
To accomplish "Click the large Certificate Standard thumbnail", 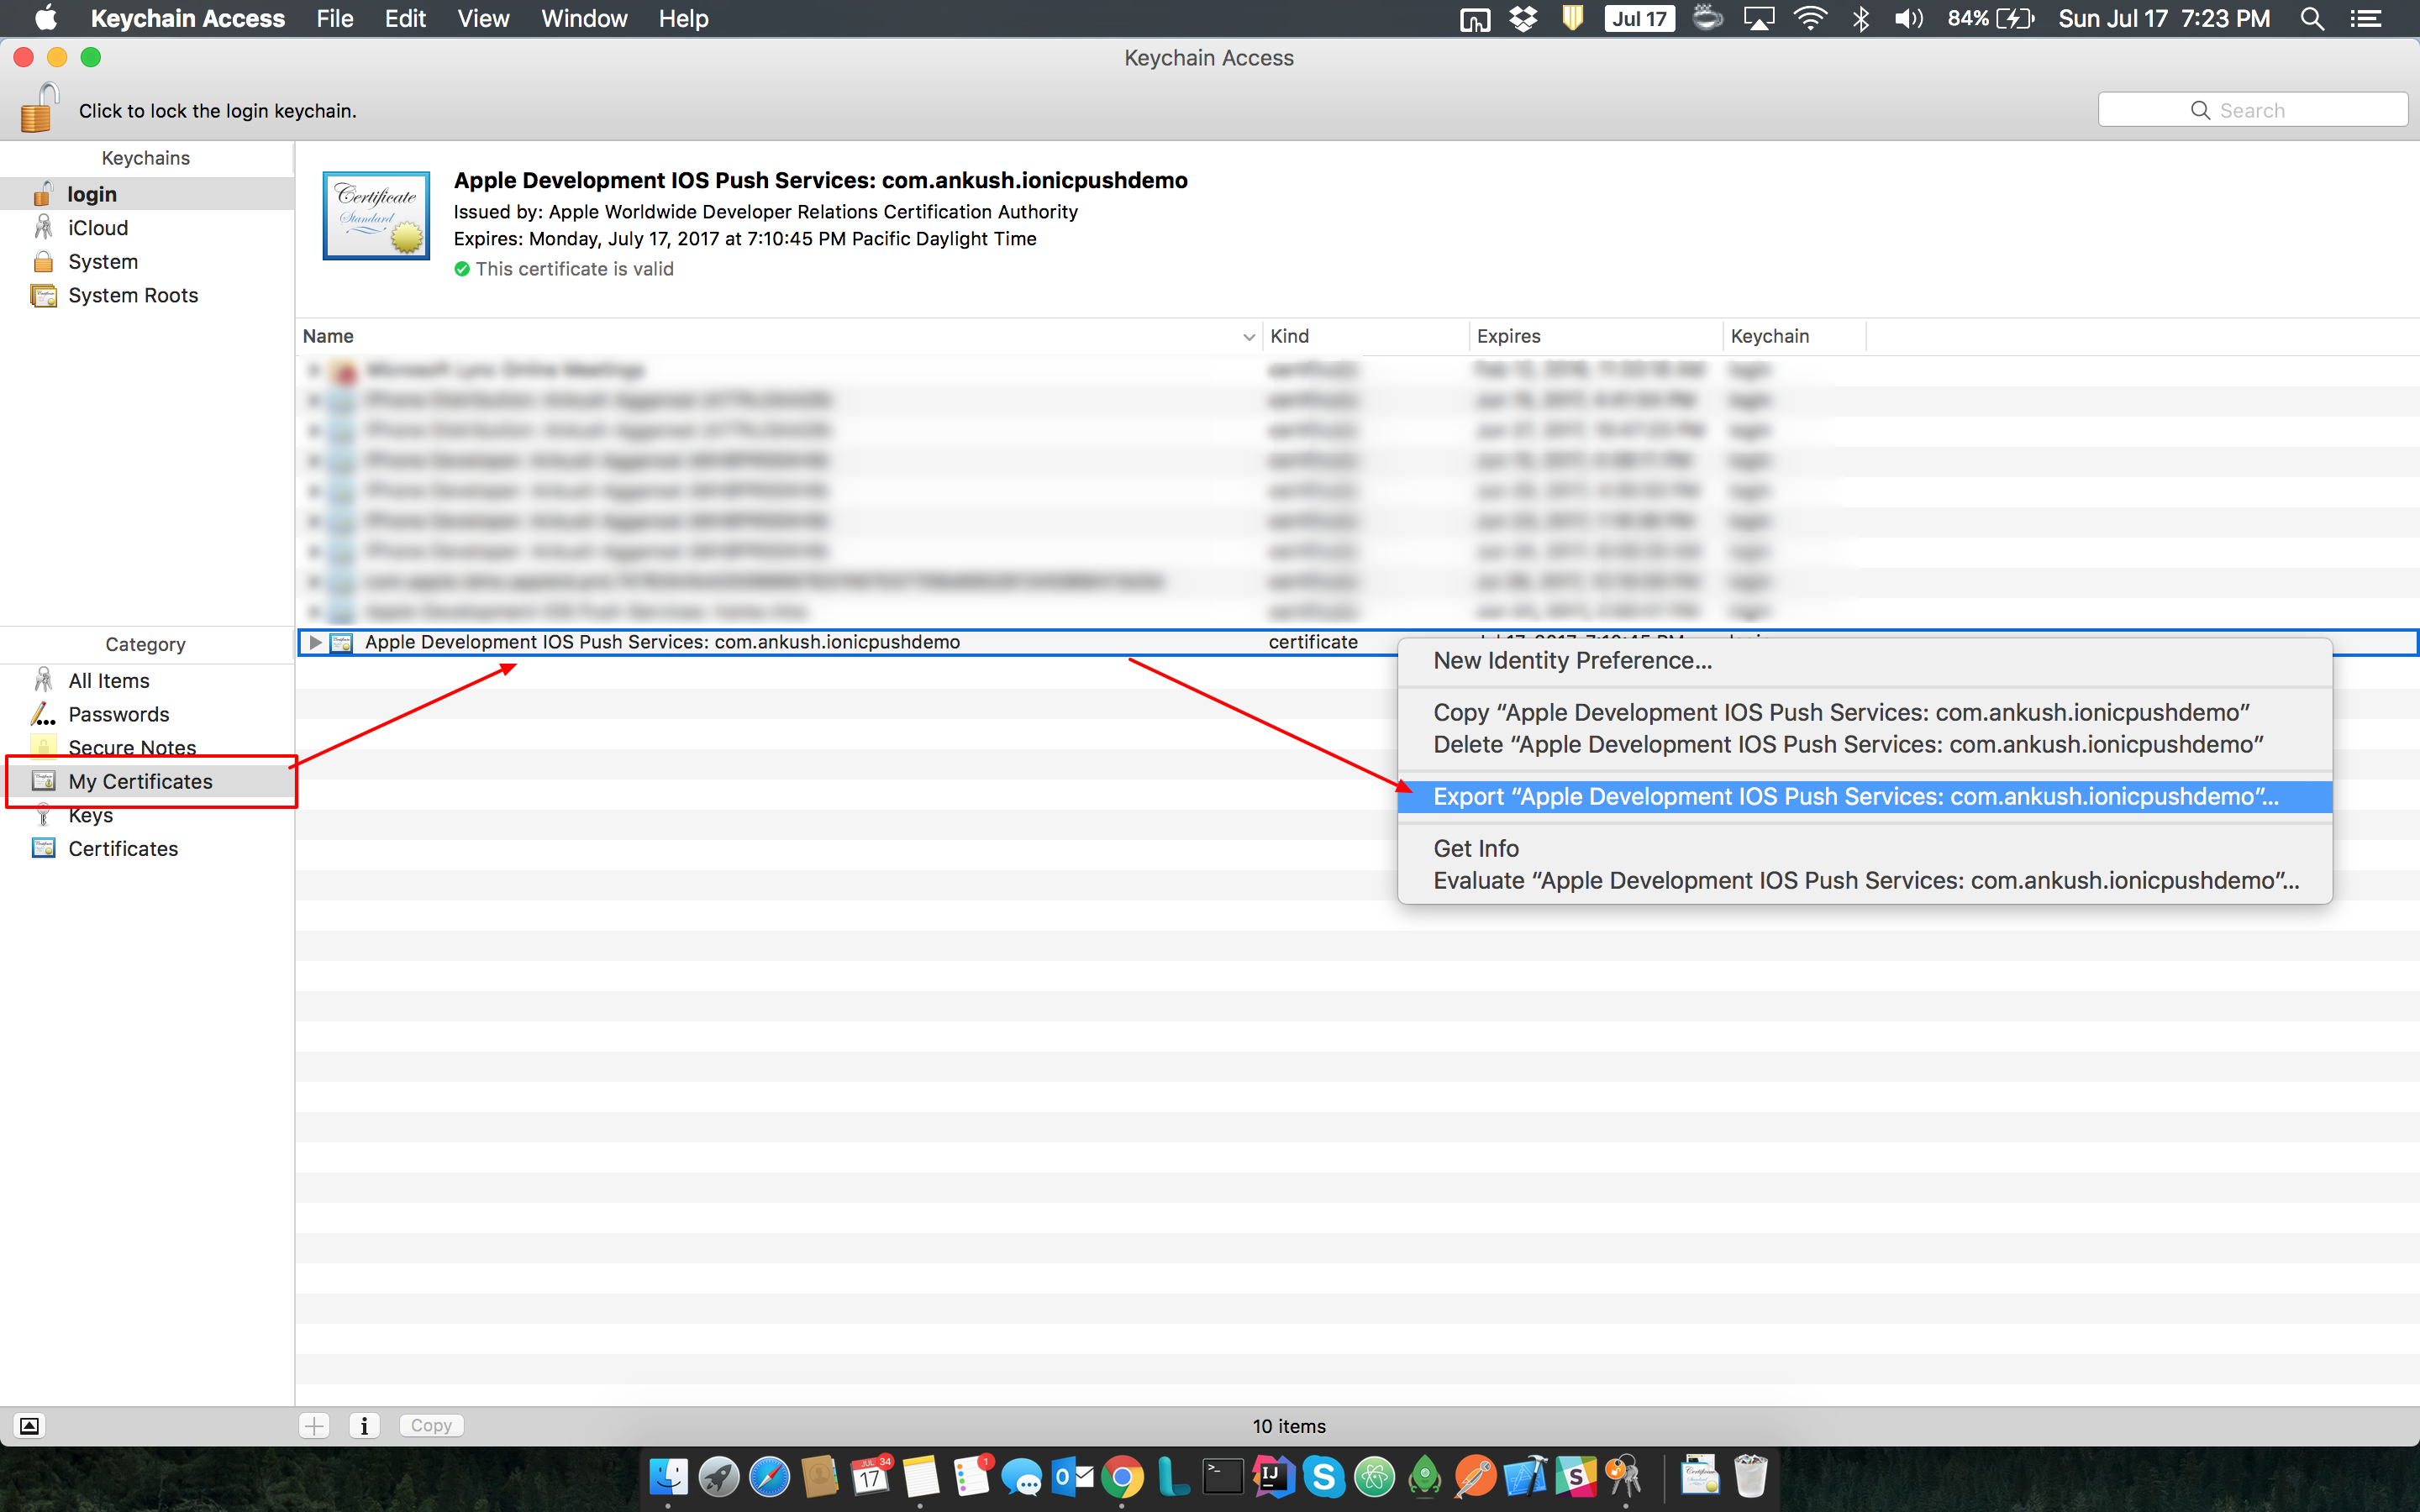I will coord(376,215).
